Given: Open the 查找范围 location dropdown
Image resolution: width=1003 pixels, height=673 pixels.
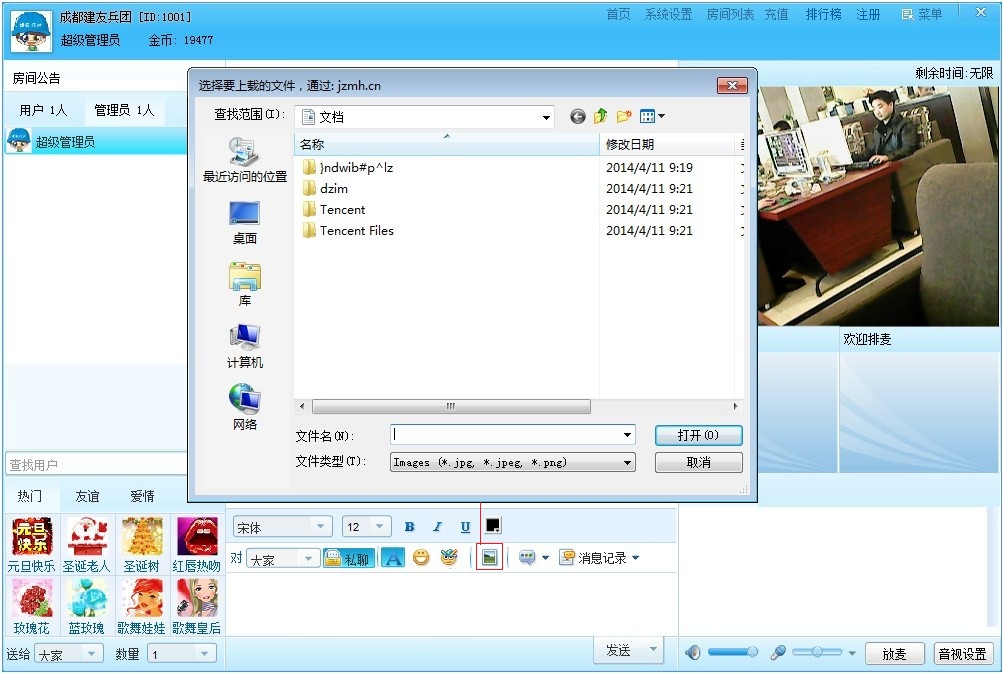Looking at the screenshot, I should coord(546,118).
